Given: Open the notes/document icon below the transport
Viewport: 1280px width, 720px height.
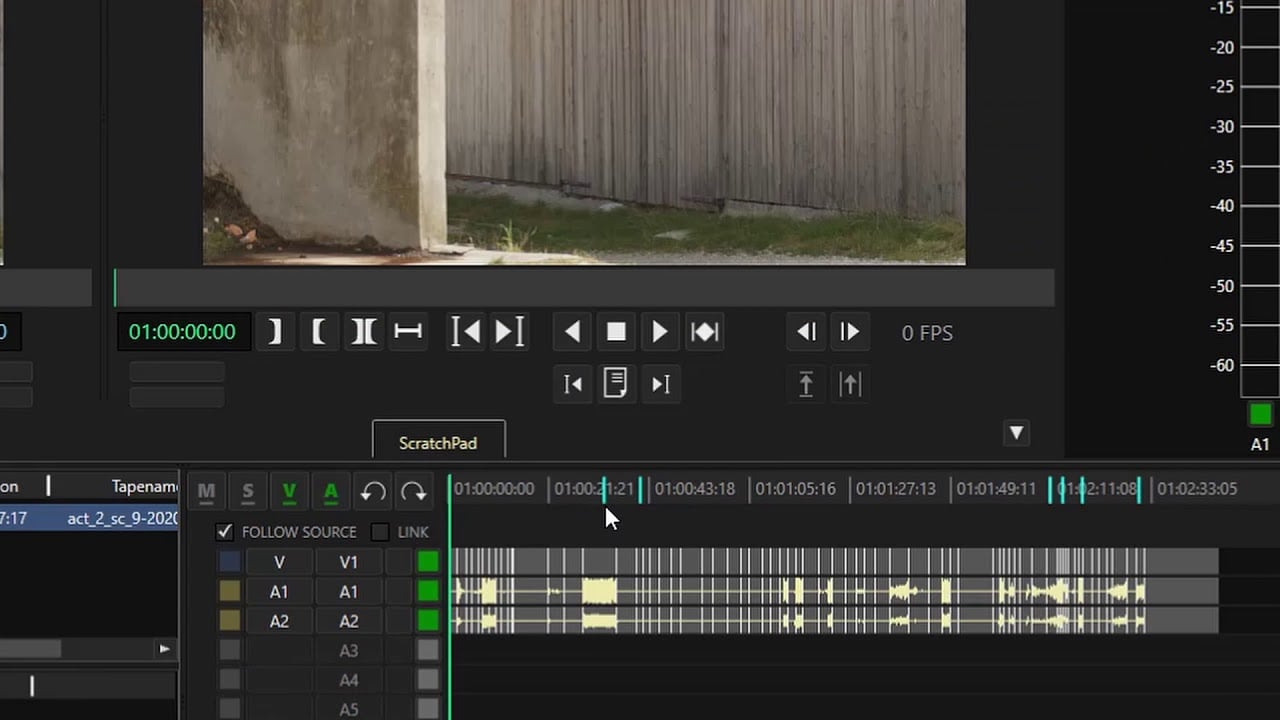Looking at the screenshot, I should (616, 384).
